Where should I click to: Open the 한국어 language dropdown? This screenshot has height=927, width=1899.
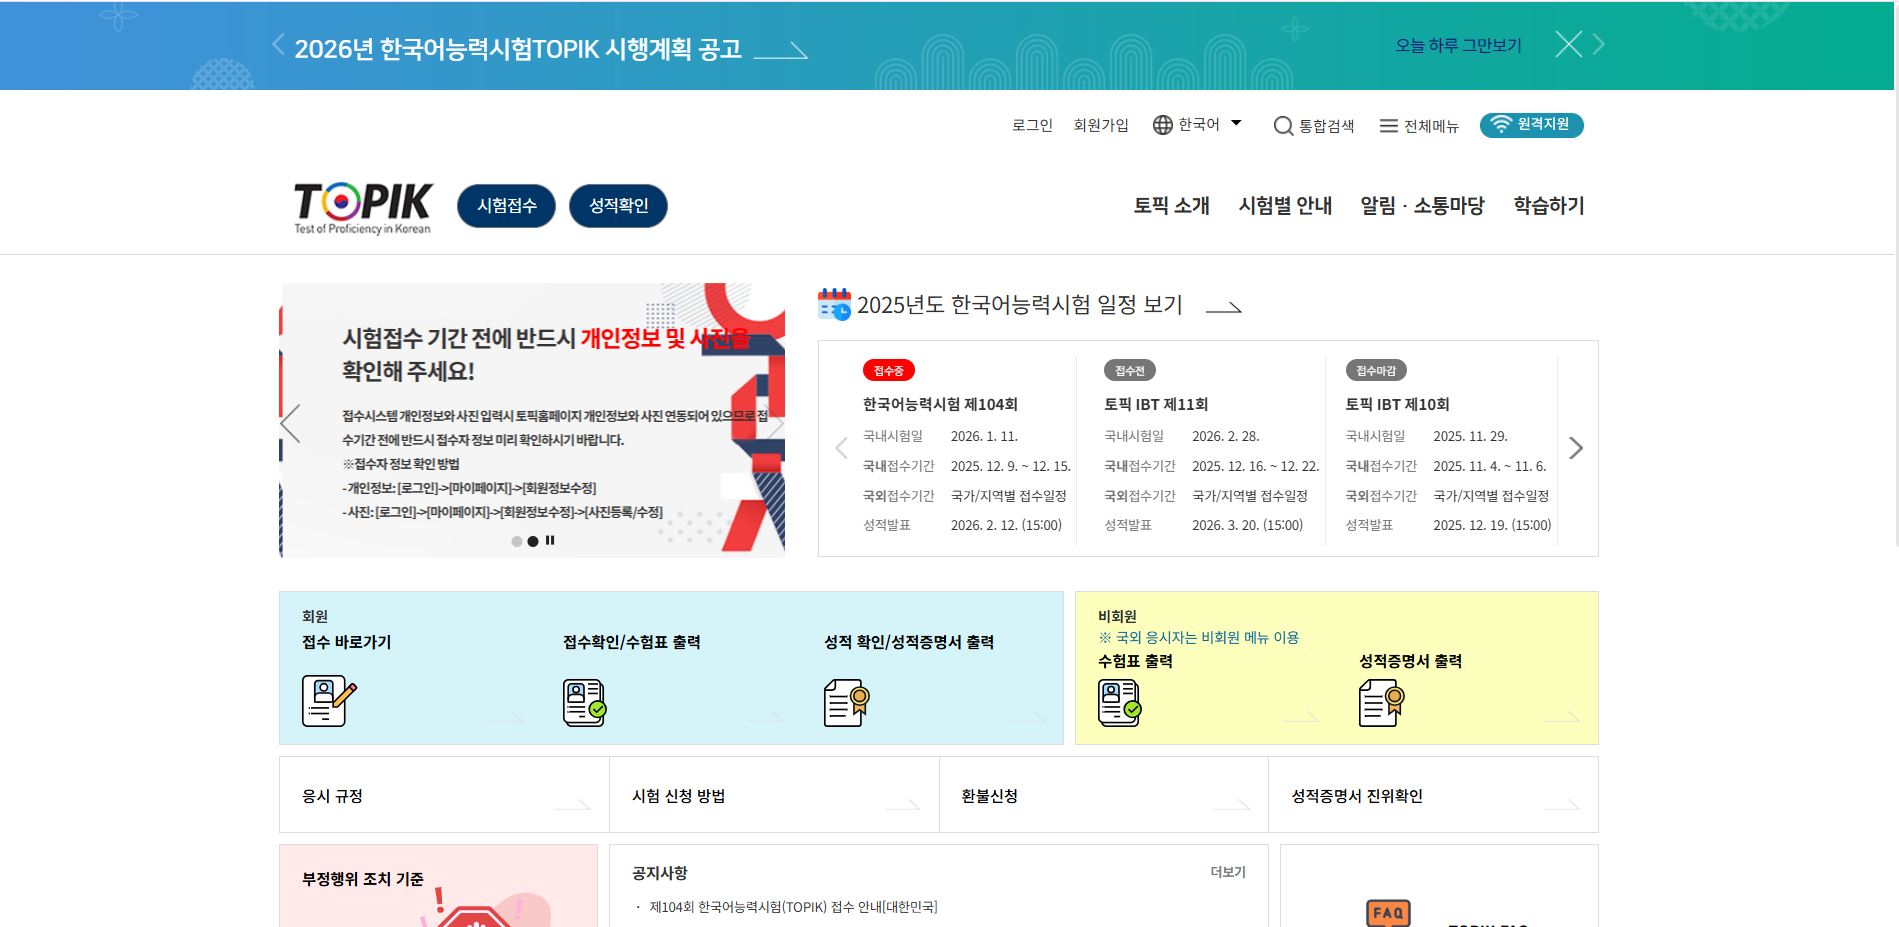click(x=1197, y=125)
